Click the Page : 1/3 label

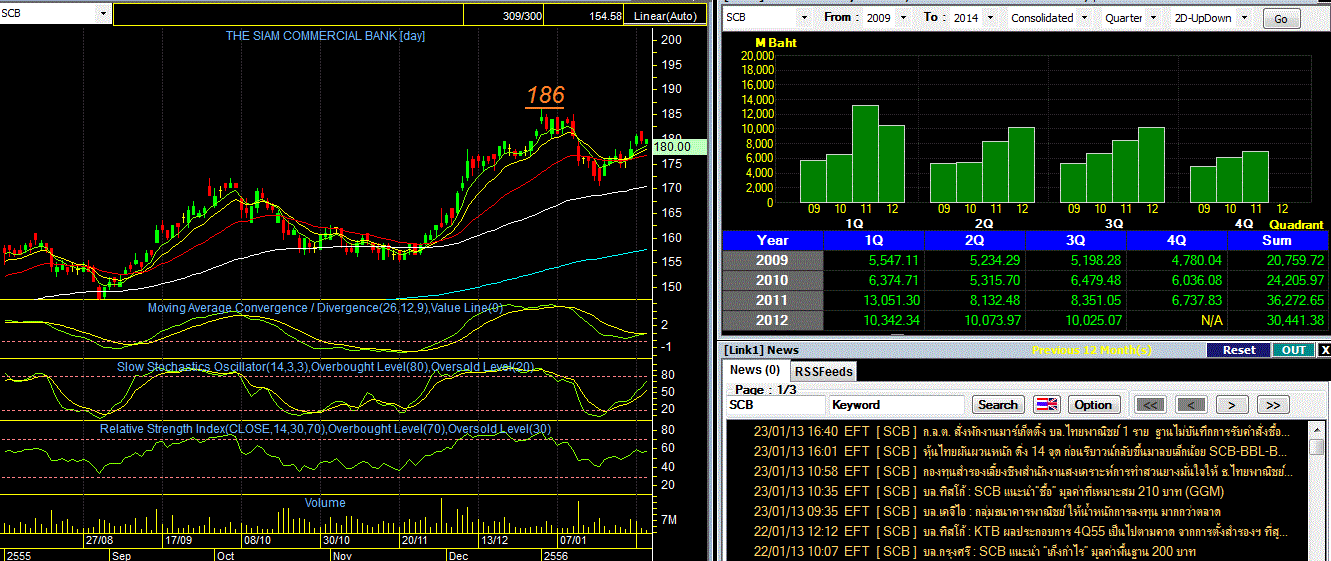pyautogui.click(x=765, y=389)
